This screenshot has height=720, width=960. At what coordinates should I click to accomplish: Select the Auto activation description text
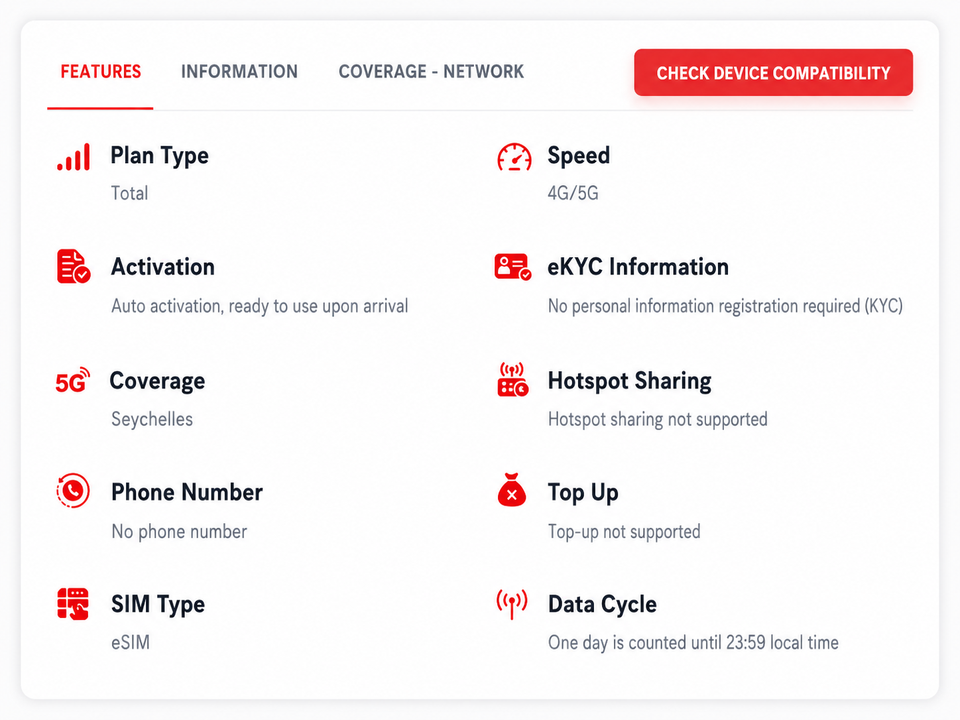tap(260, 306)
